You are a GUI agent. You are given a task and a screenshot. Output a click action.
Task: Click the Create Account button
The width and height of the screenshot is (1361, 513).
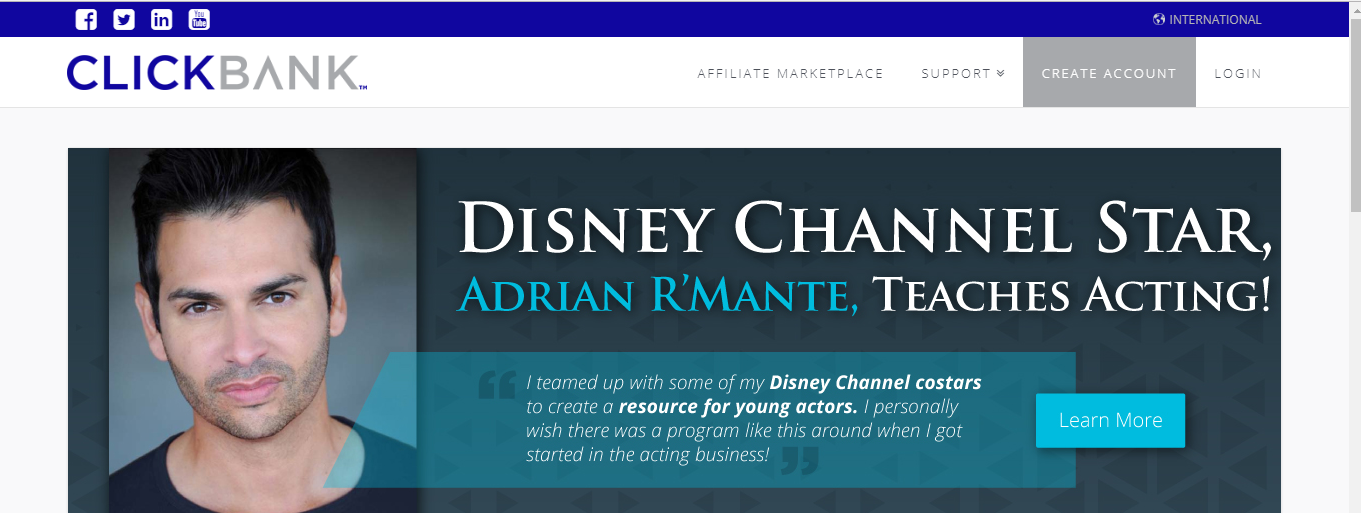[1109, 72]
